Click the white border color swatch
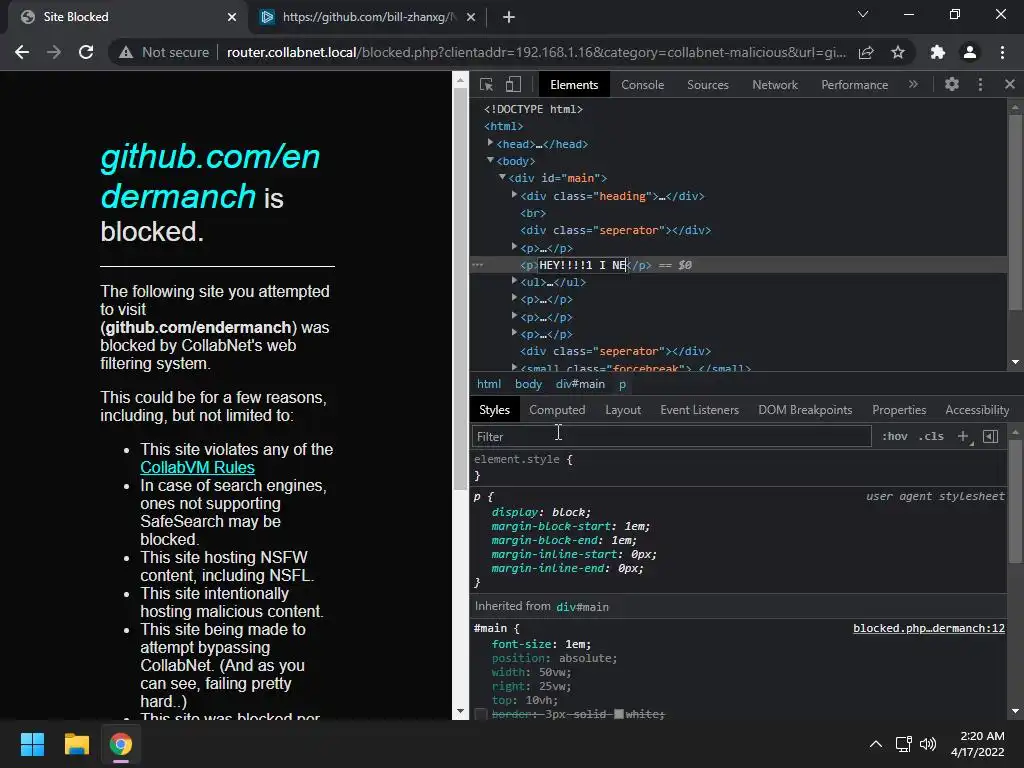 (x=618, y=714)
